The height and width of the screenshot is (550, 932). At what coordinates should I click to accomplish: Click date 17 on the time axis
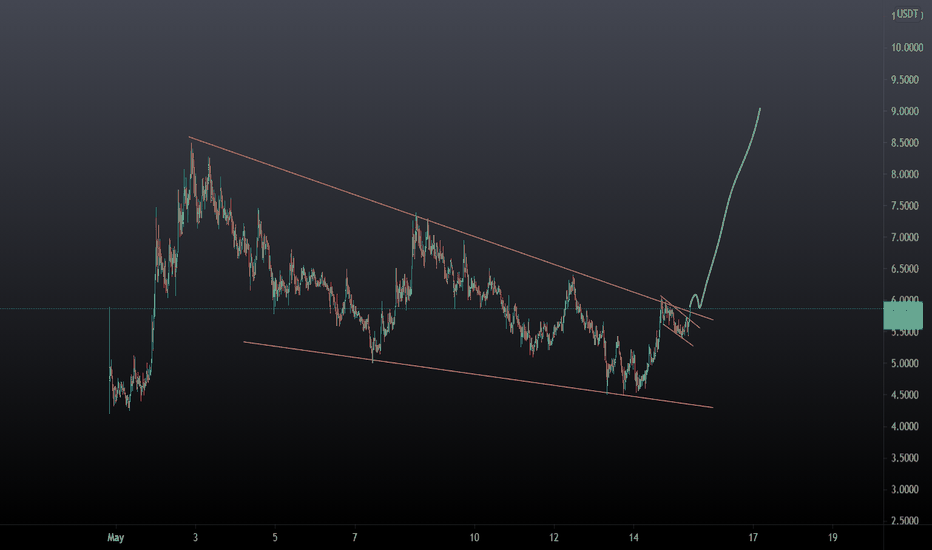(753, 538)
